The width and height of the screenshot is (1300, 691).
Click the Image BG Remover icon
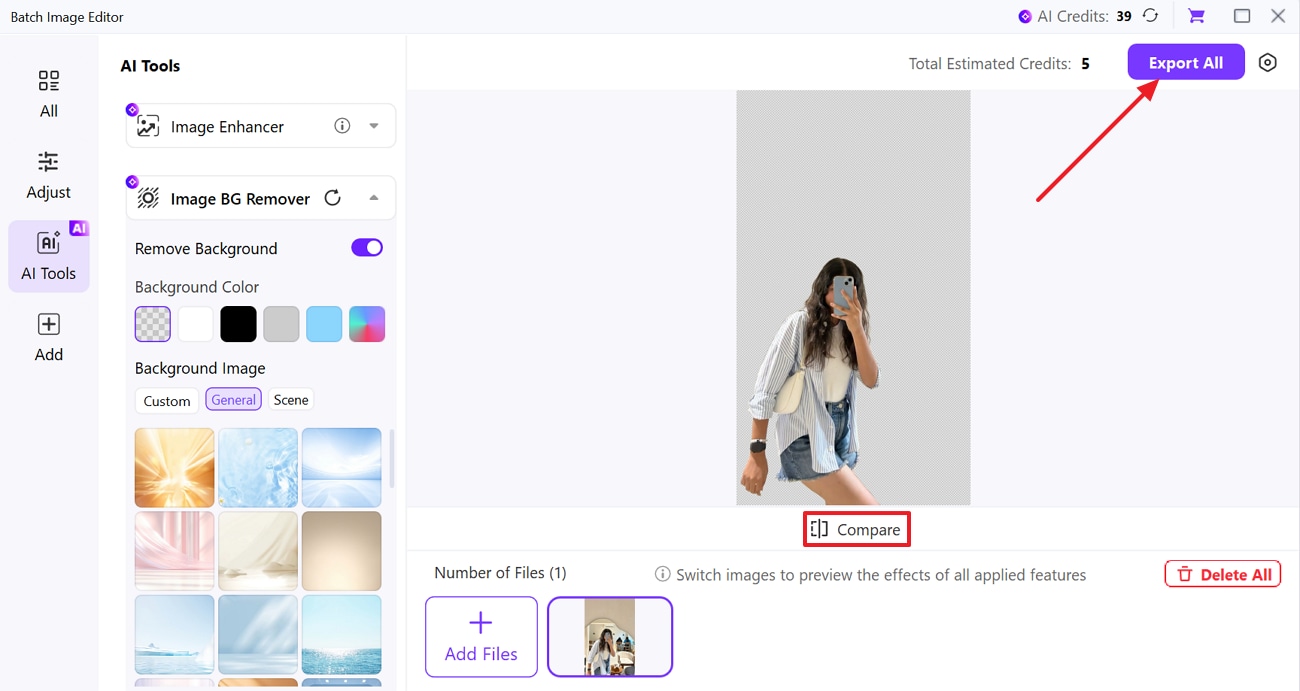[x=148, y=198]
